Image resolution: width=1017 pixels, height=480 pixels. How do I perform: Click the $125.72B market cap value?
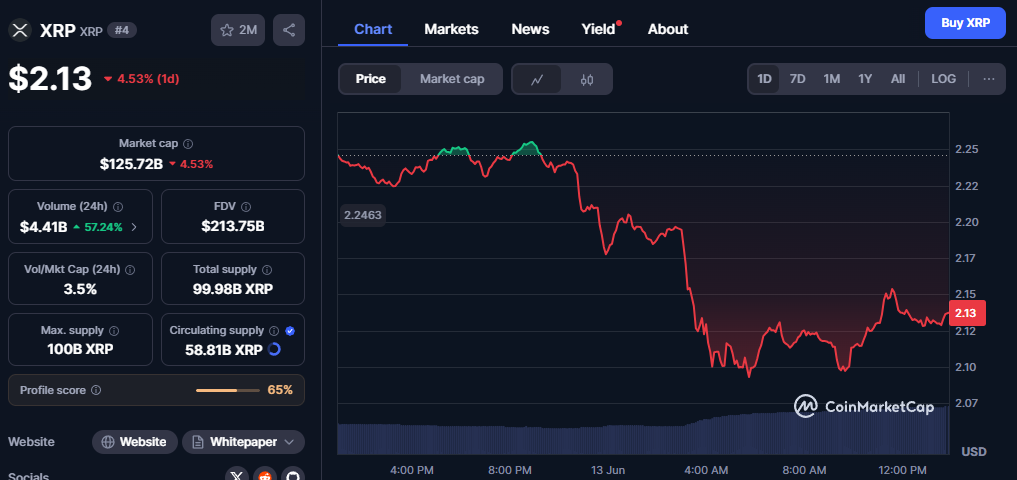[x=132, y=164]
